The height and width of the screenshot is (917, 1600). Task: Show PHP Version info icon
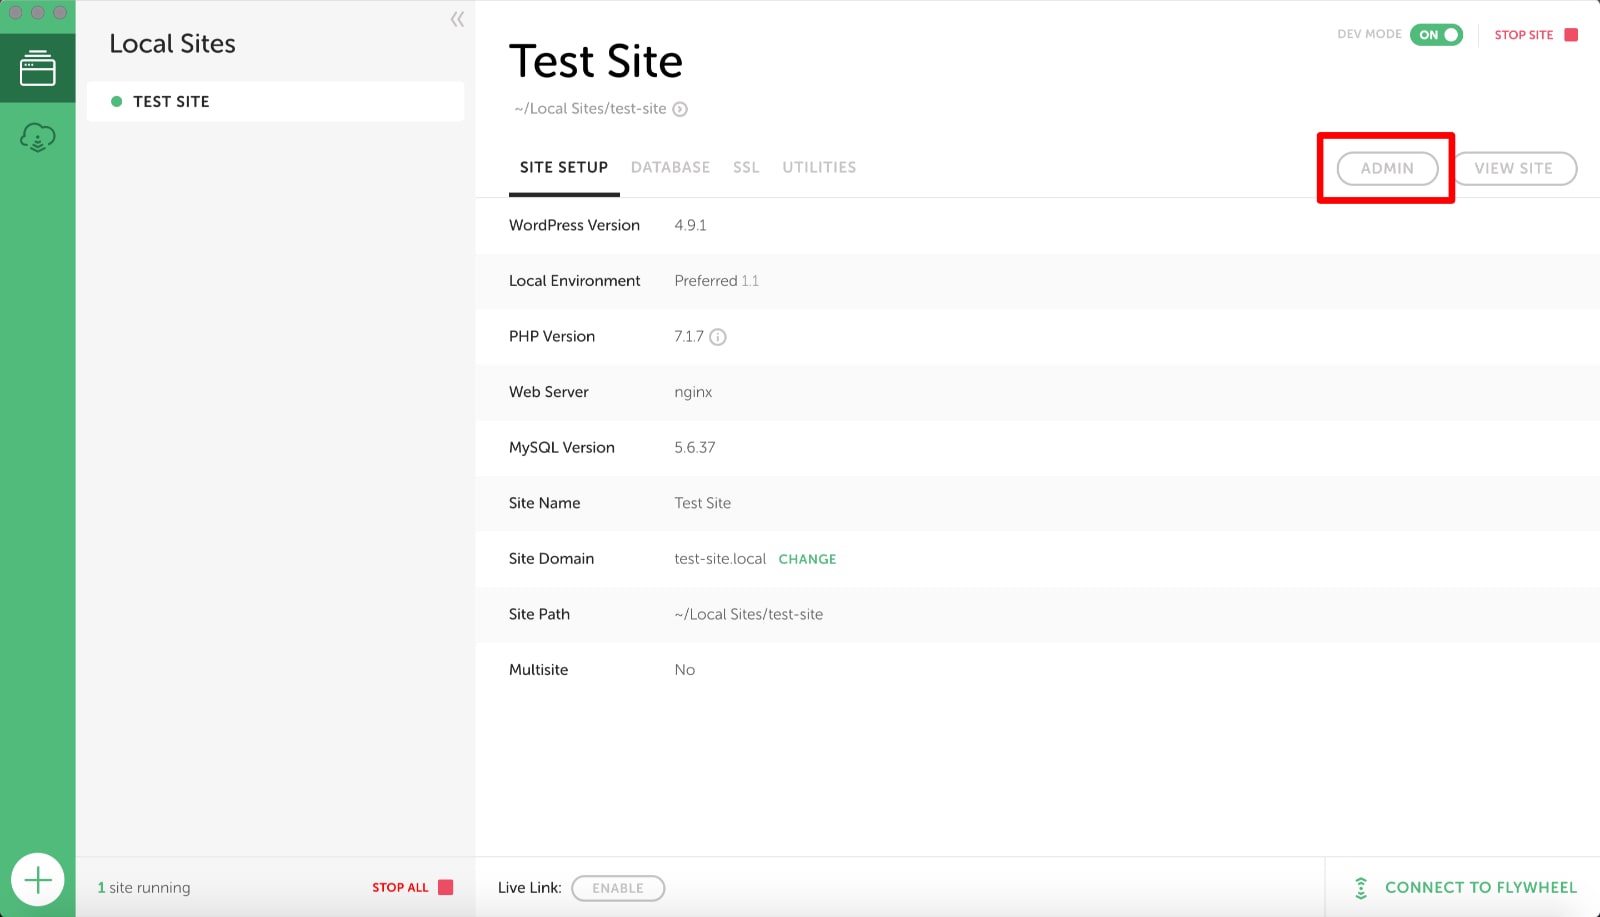[x=718, y=337]
